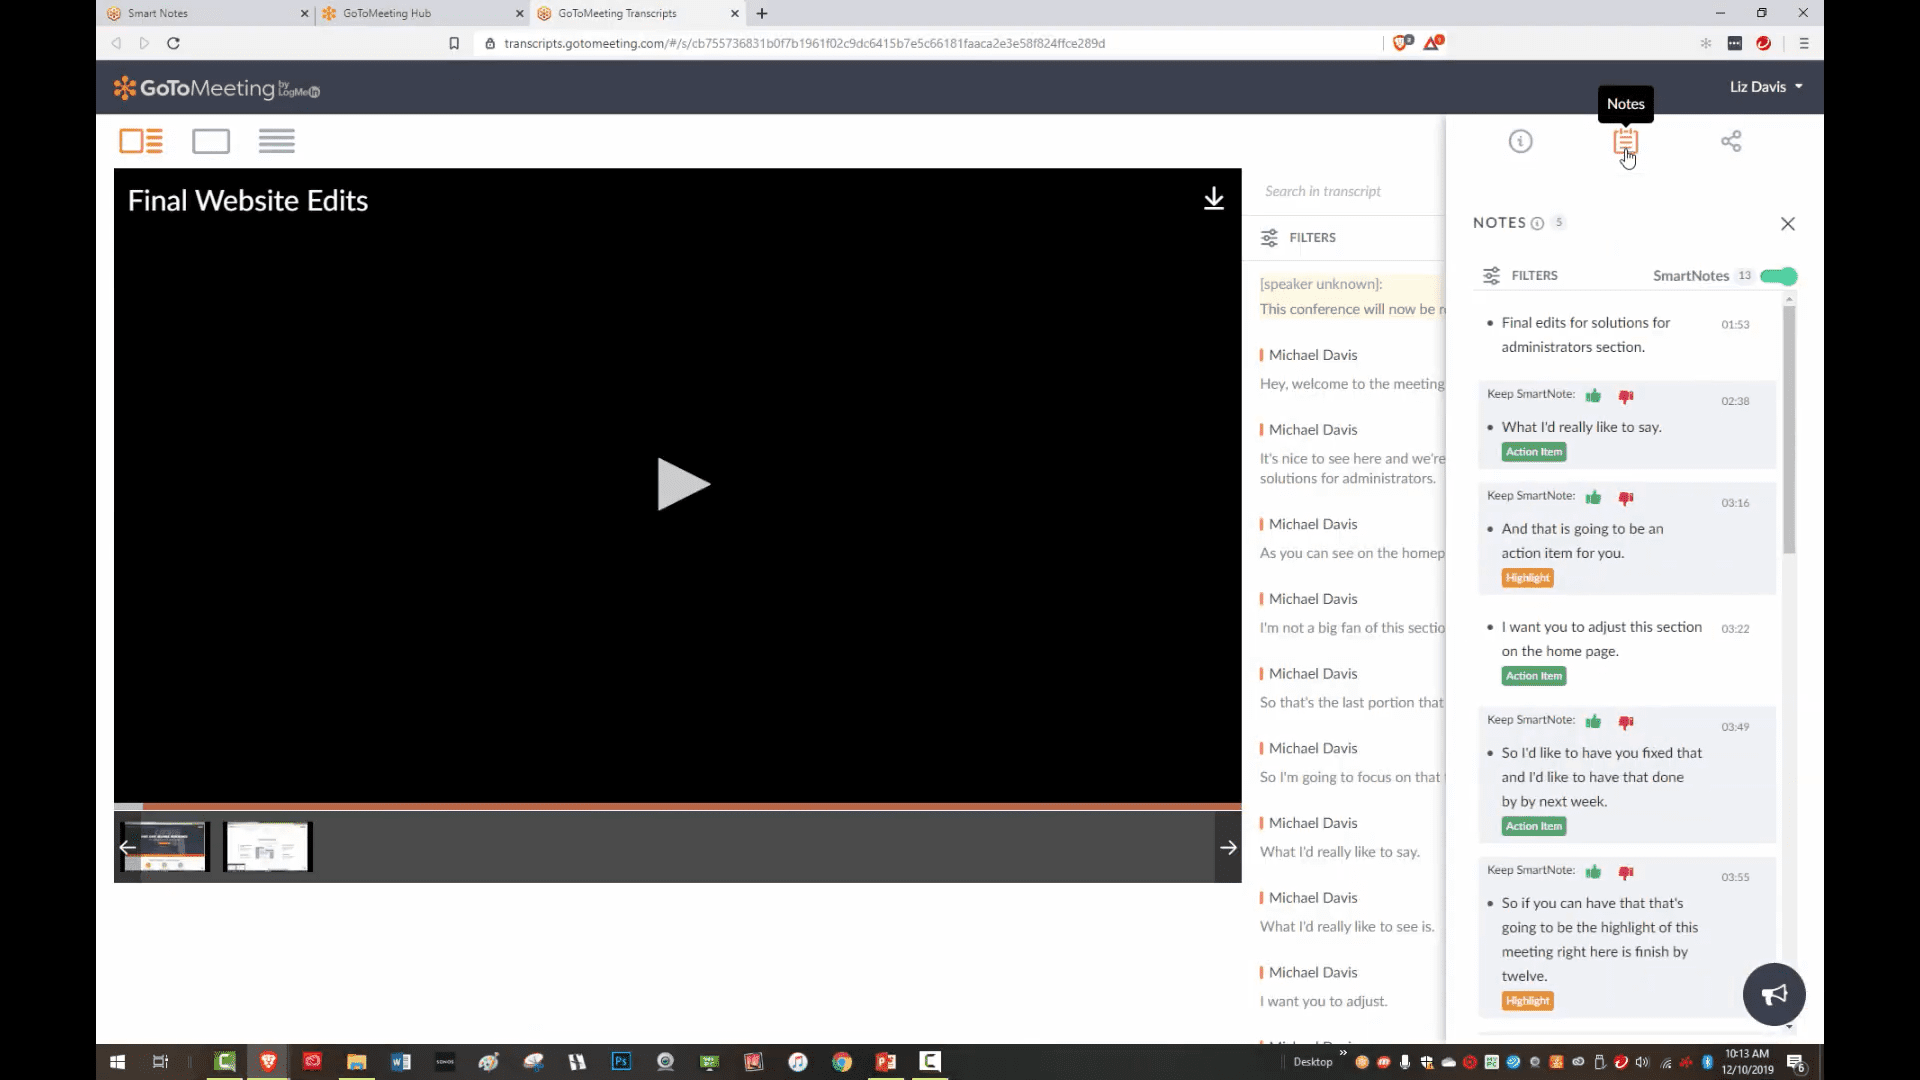Select the second slide thumbnail
The height and width of the screenshot is (1080, 1920).
click(268, 847)
